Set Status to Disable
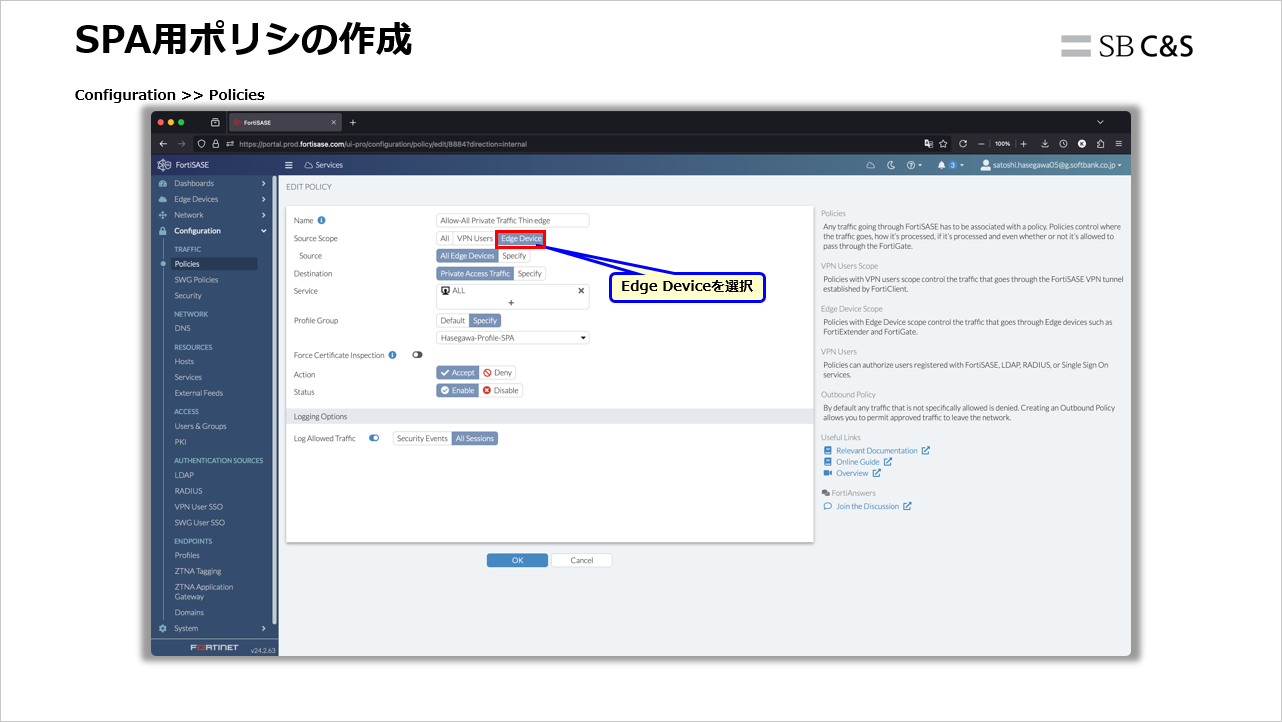 coord(501,391)
